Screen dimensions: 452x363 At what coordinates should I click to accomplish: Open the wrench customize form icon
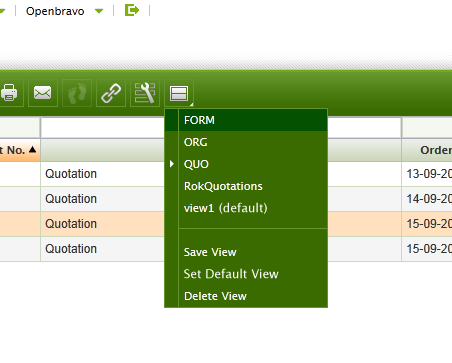tap(145, 93)
